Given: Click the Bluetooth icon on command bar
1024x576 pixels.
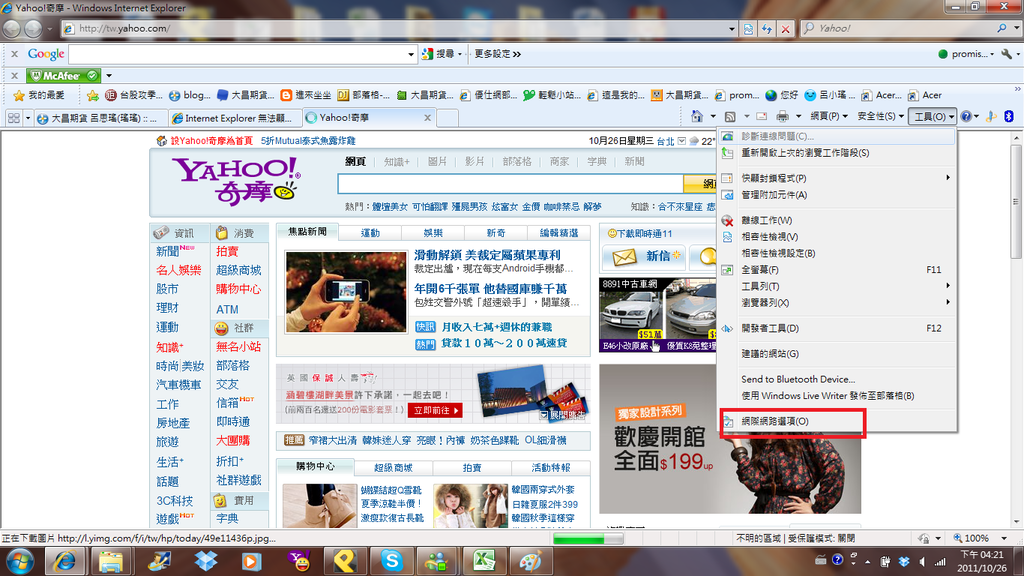Looking at the screenshot, I should click(1009, 117).
